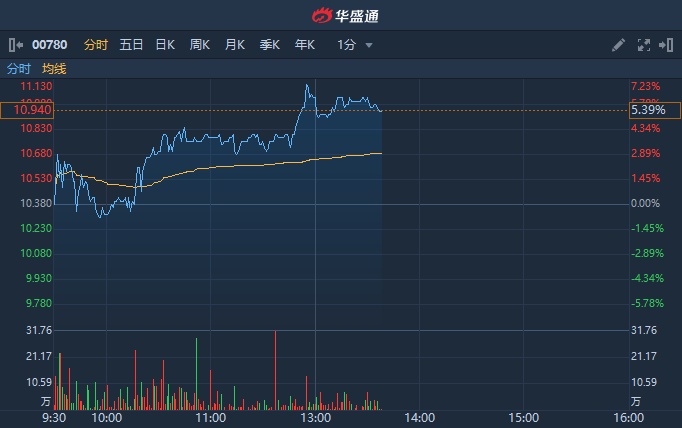Toggle the 均线 average line legend
Screen dimensions: 682x428
(x=54, y=69)
